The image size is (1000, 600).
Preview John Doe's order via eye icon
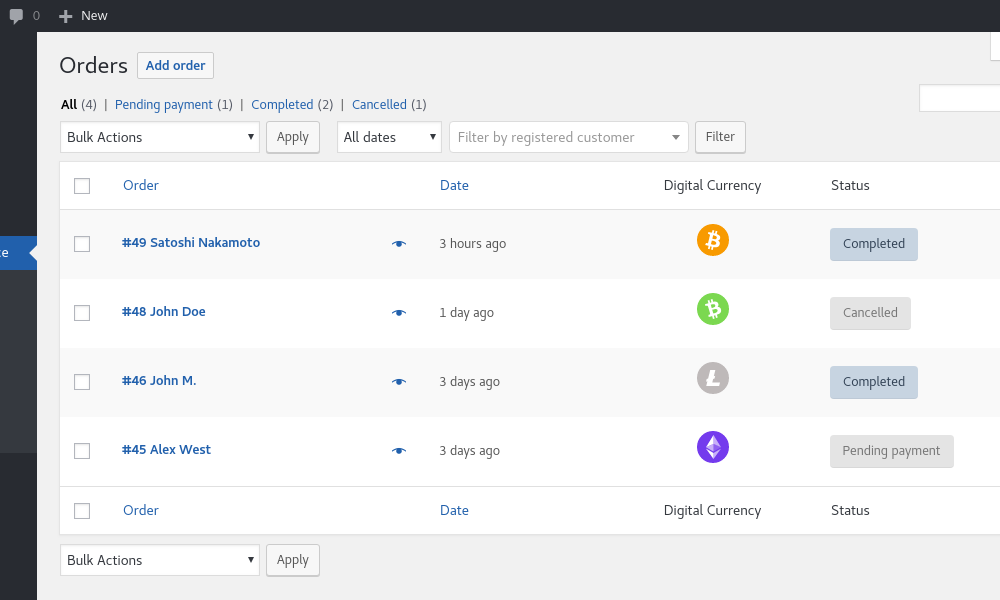399,313
